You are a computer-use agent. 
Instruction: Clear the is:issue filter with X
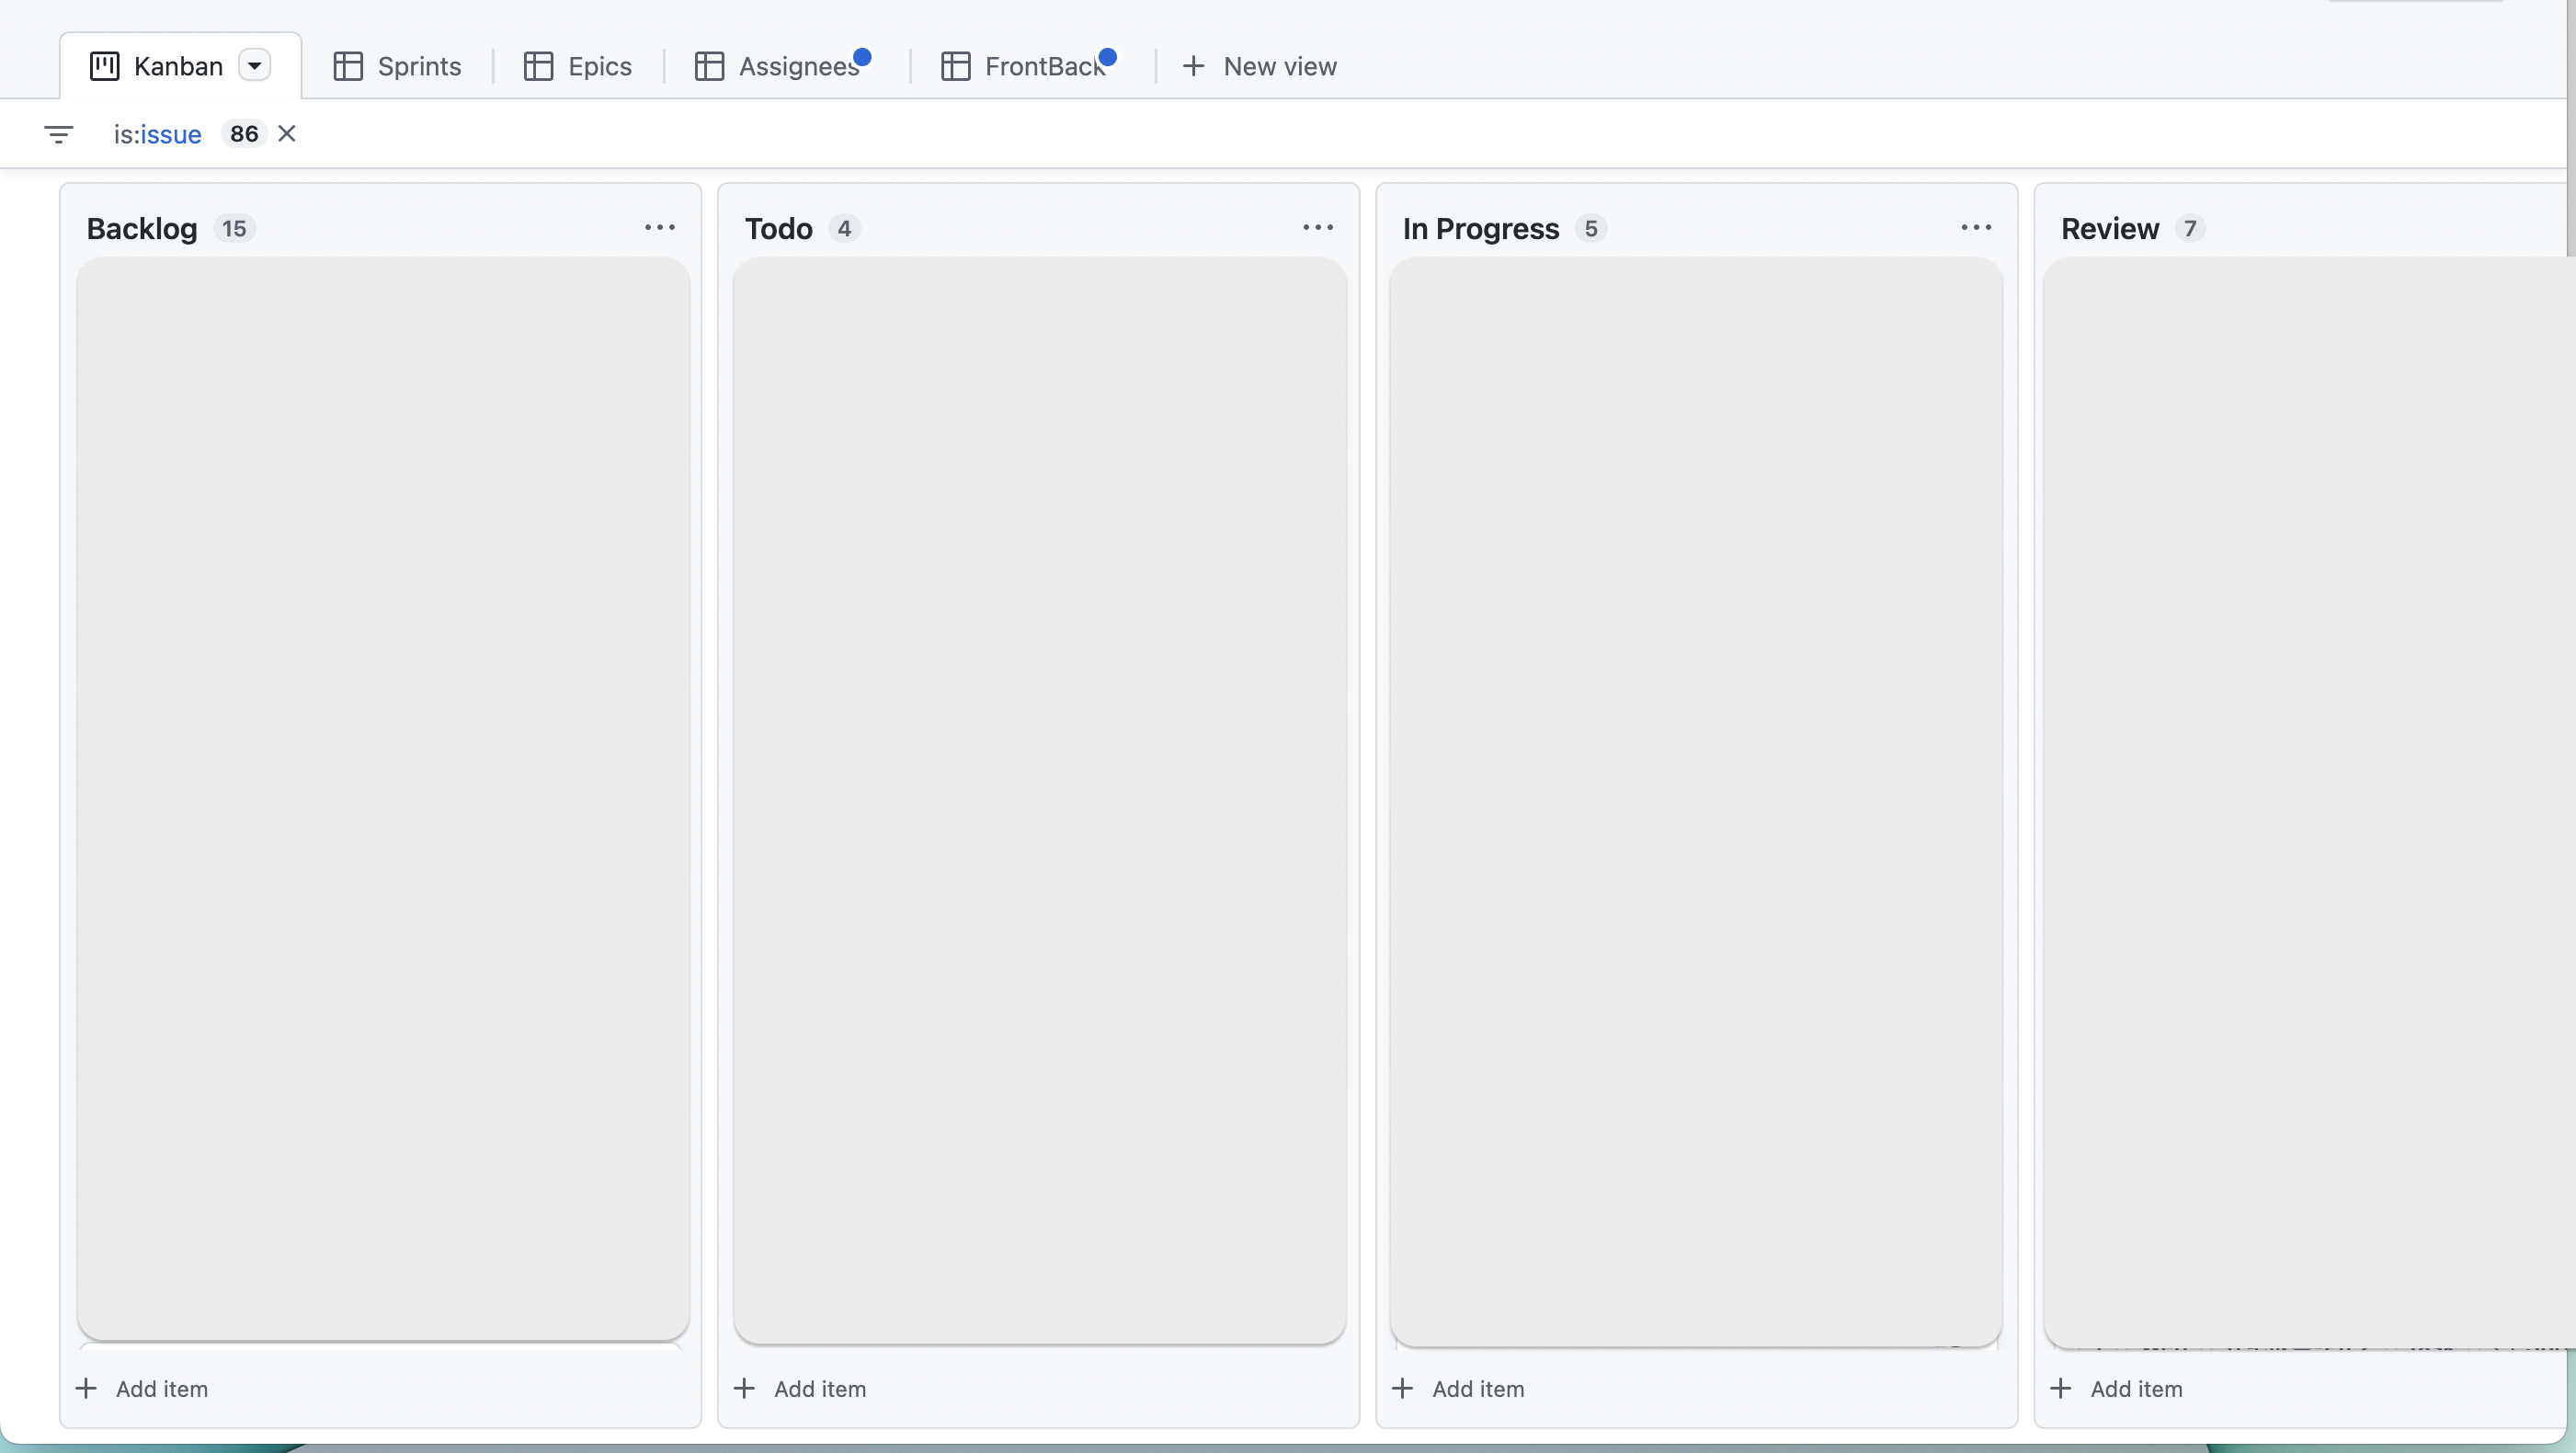(287, 133)
